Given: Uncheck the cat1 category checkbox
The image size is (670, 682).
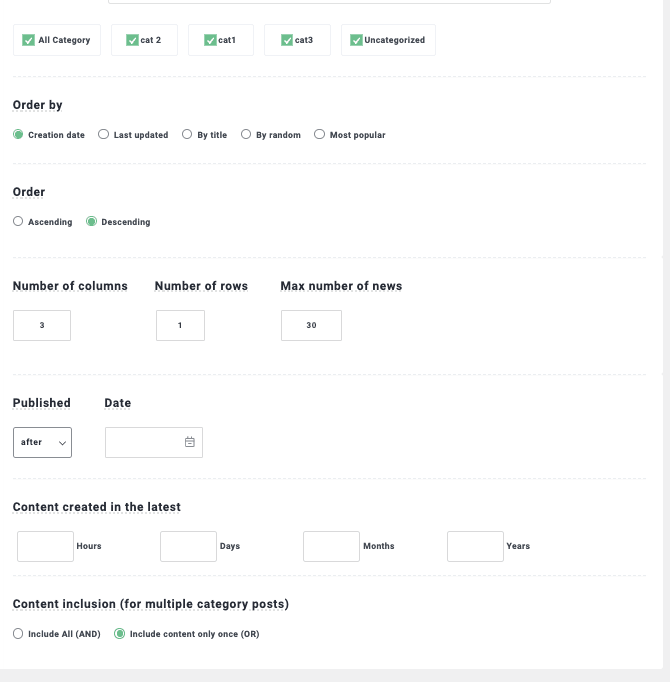Looking at the screenshot, I should 210,40.
